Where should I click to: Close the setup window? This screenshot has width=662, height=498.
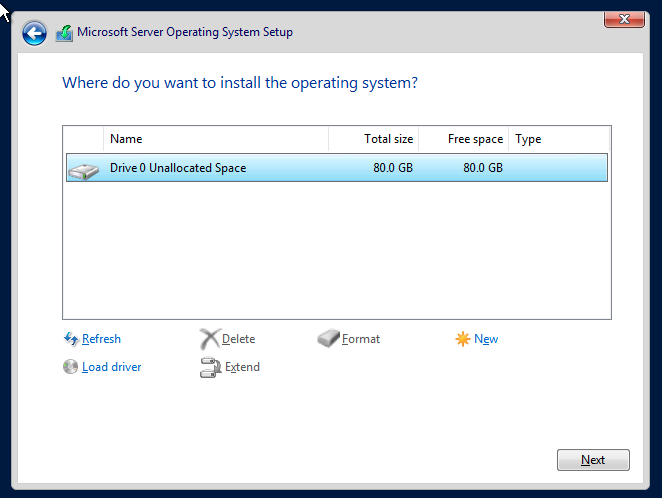[x=624, y=19]
